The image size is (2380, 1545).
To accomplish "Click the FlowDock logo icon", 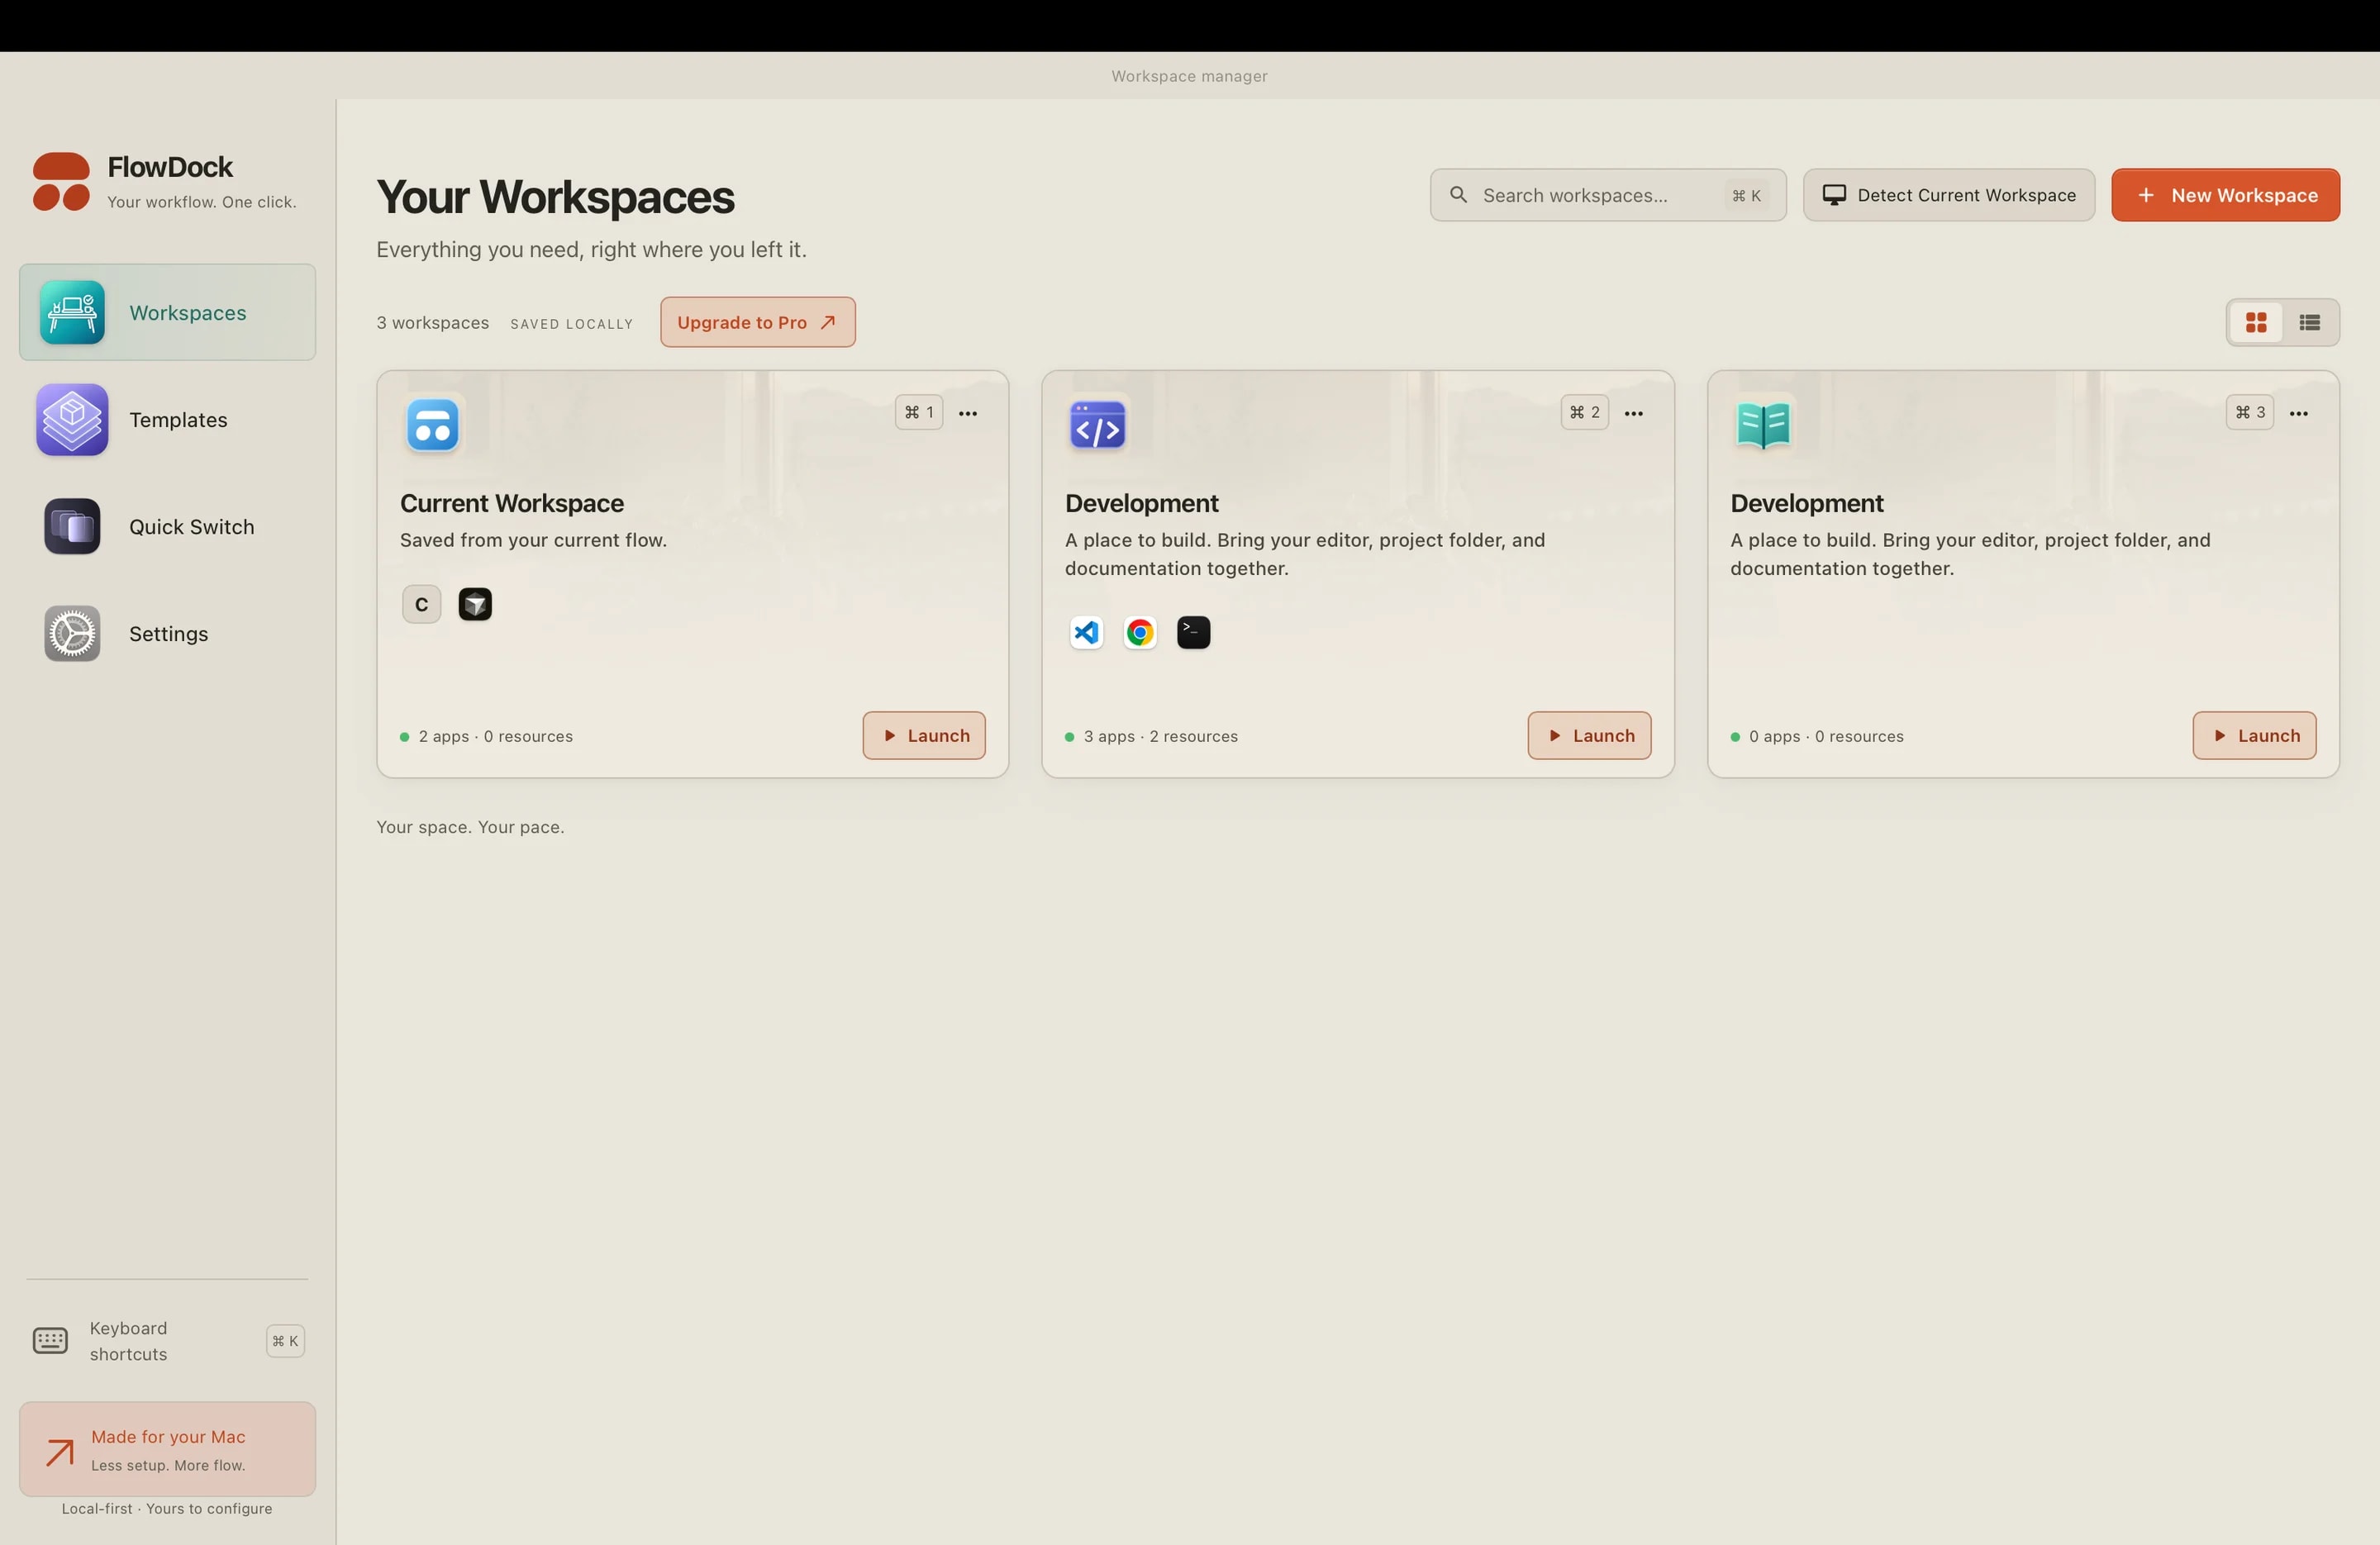I will pyautogui.click(x=61, y=182).
